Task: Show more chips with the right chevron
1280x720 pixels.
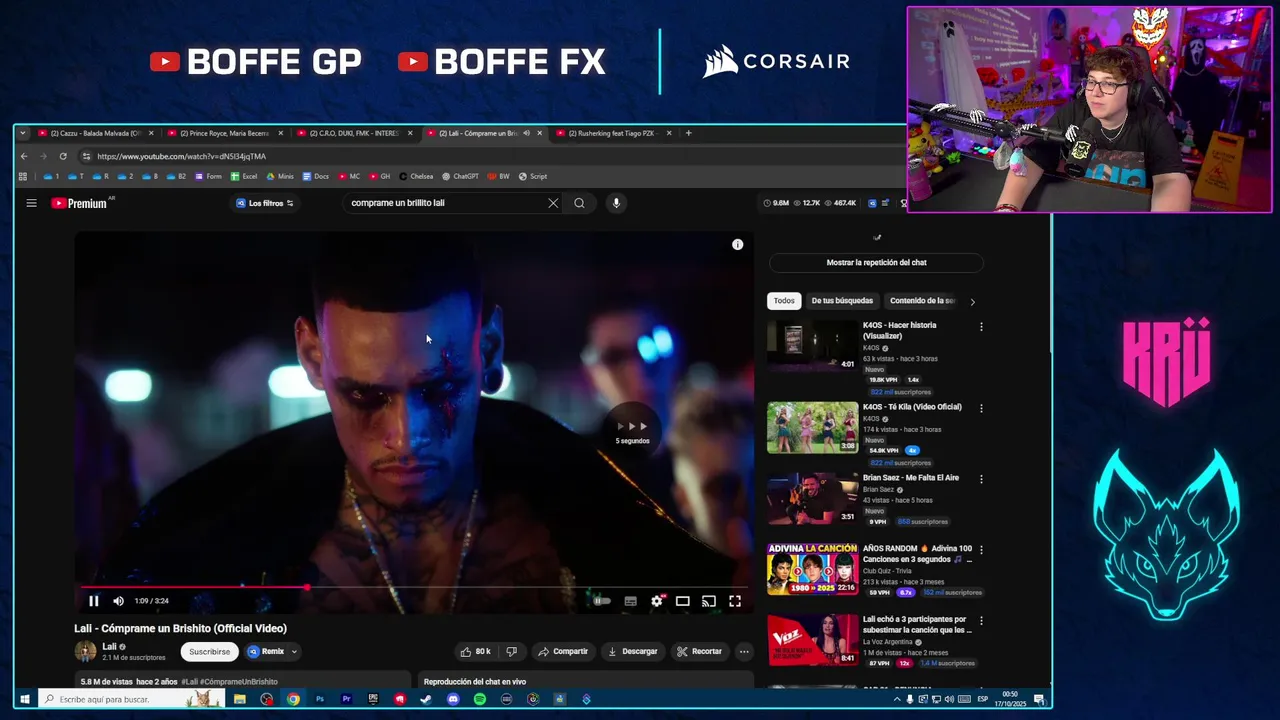Action: tap(972, 301)
